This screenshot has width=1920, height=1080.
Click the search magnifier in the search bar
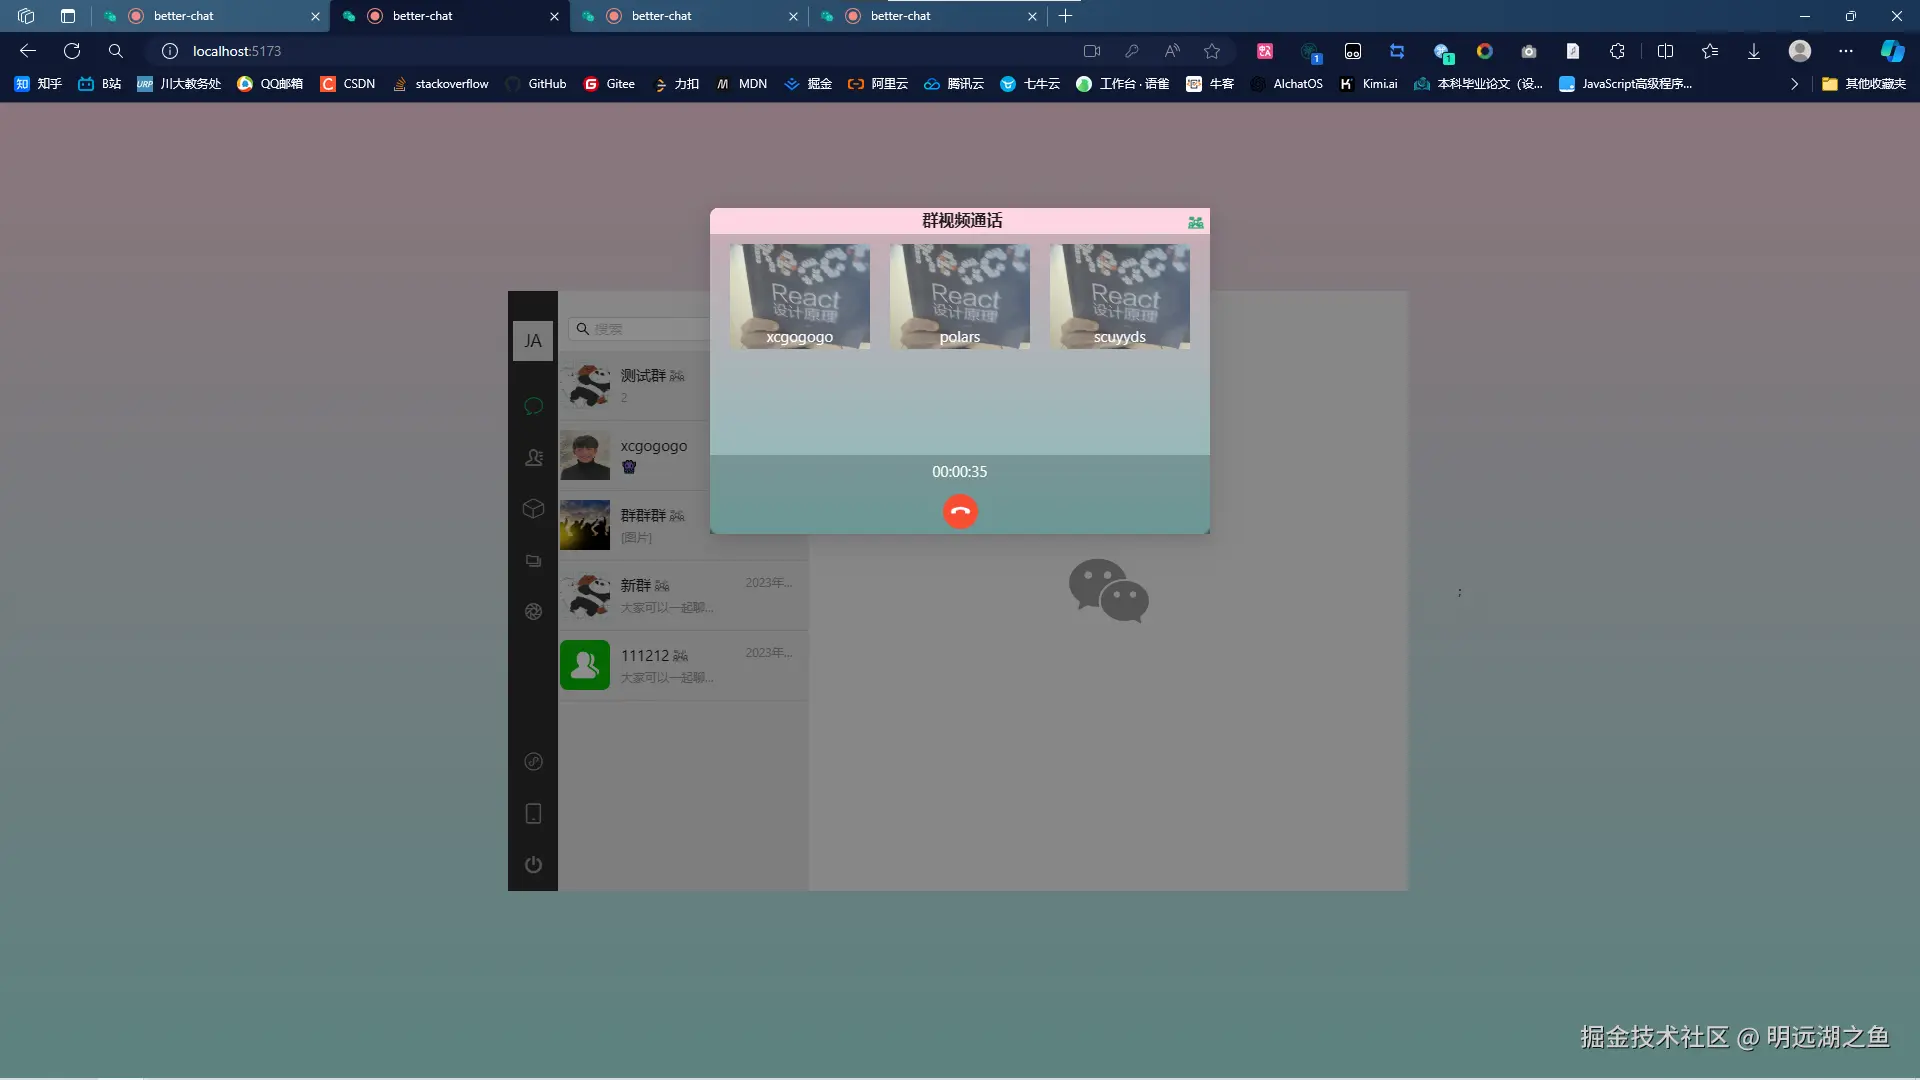click(583, 328)
